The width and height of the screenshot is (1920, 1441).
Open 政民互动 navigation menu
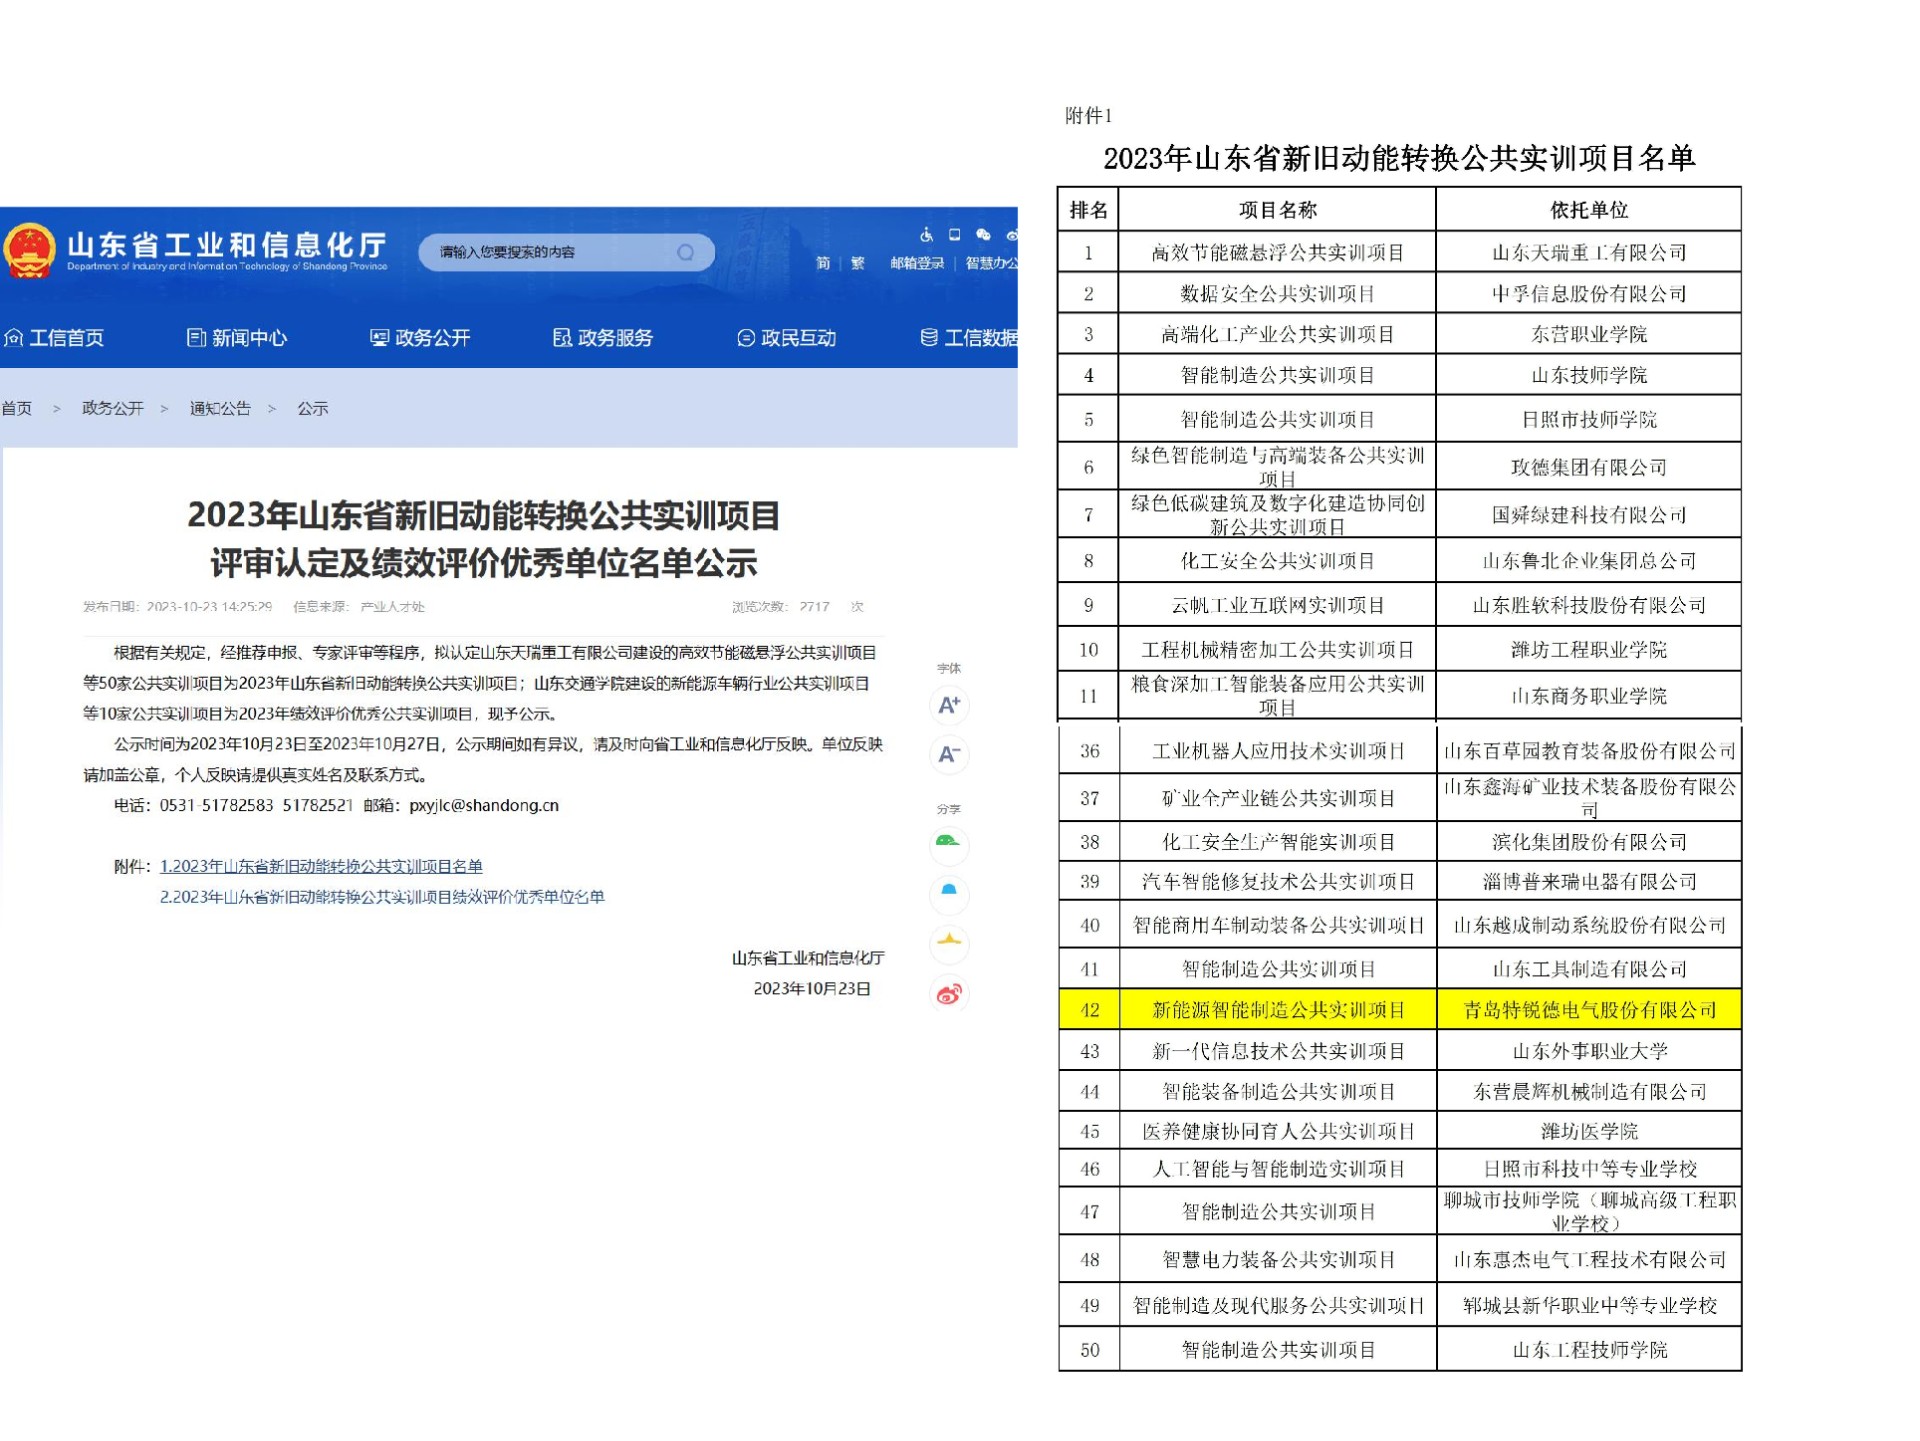[787, 338]
